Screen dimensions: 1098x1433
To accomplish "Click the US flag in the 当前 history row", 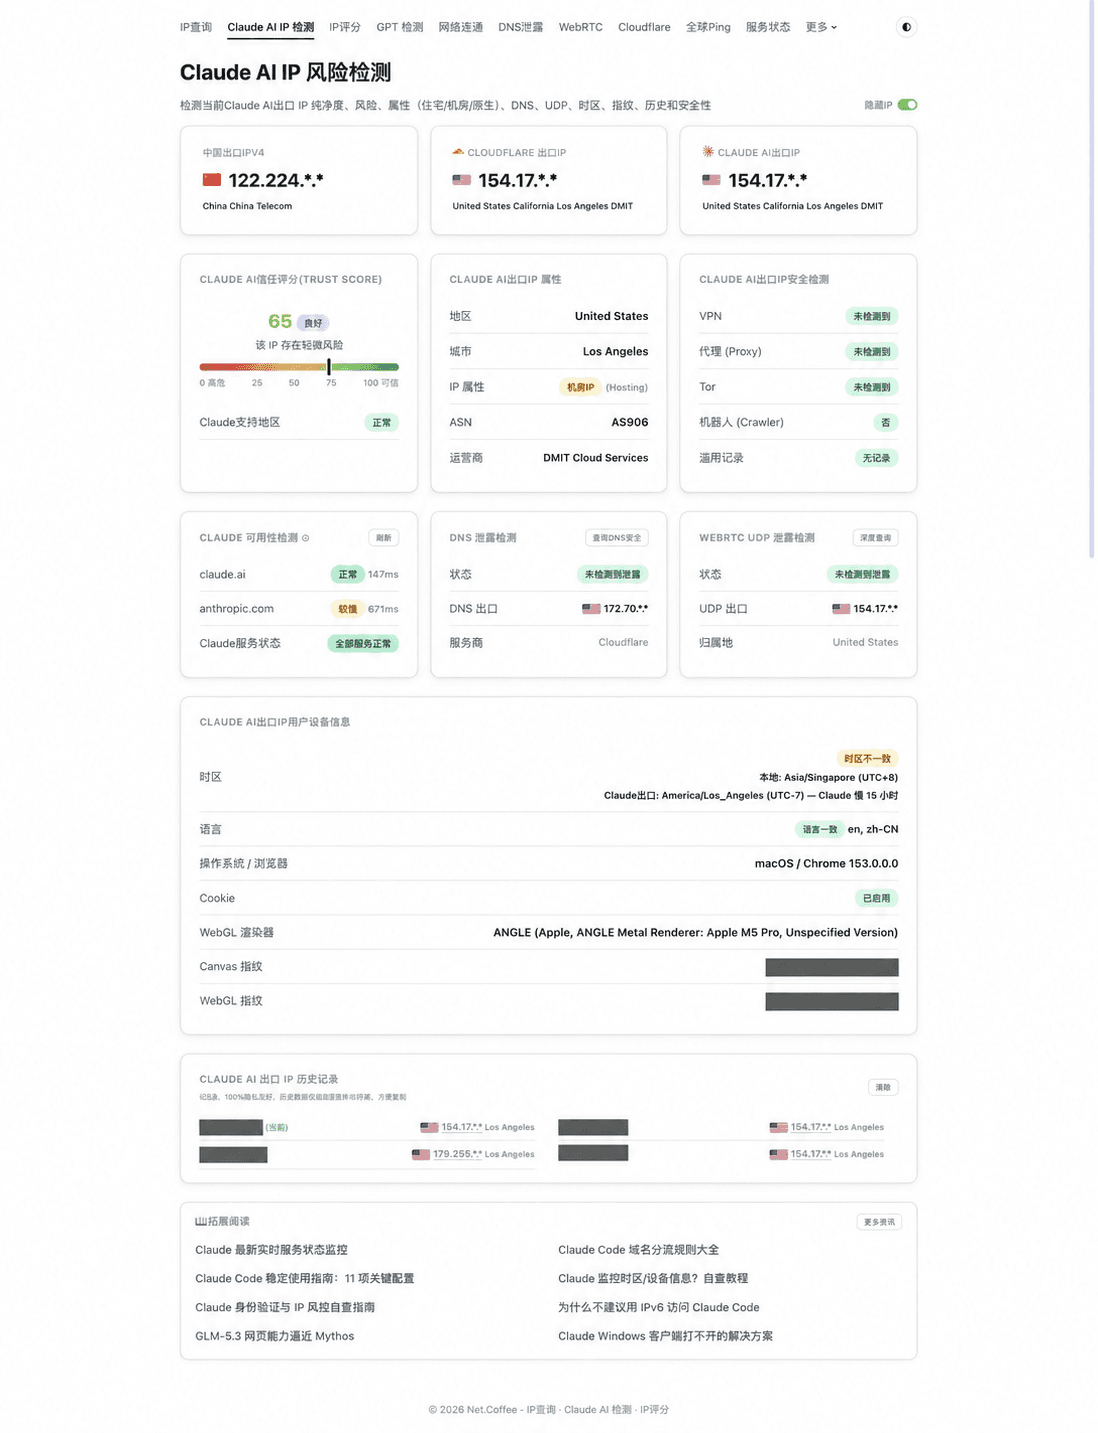I will (x=429, y=1127).
